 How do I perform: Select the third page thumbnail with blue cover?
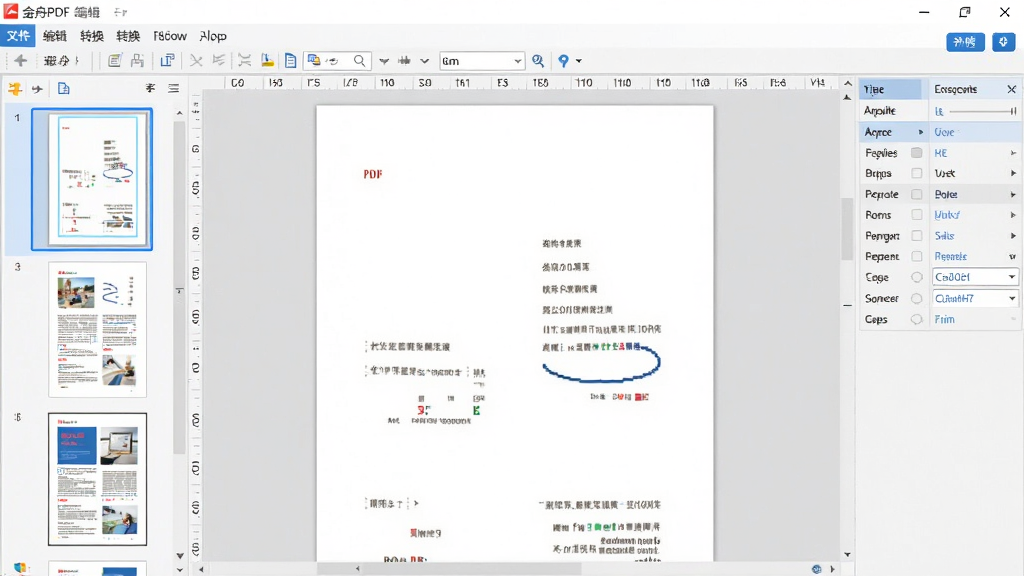(x=97, y=479)
